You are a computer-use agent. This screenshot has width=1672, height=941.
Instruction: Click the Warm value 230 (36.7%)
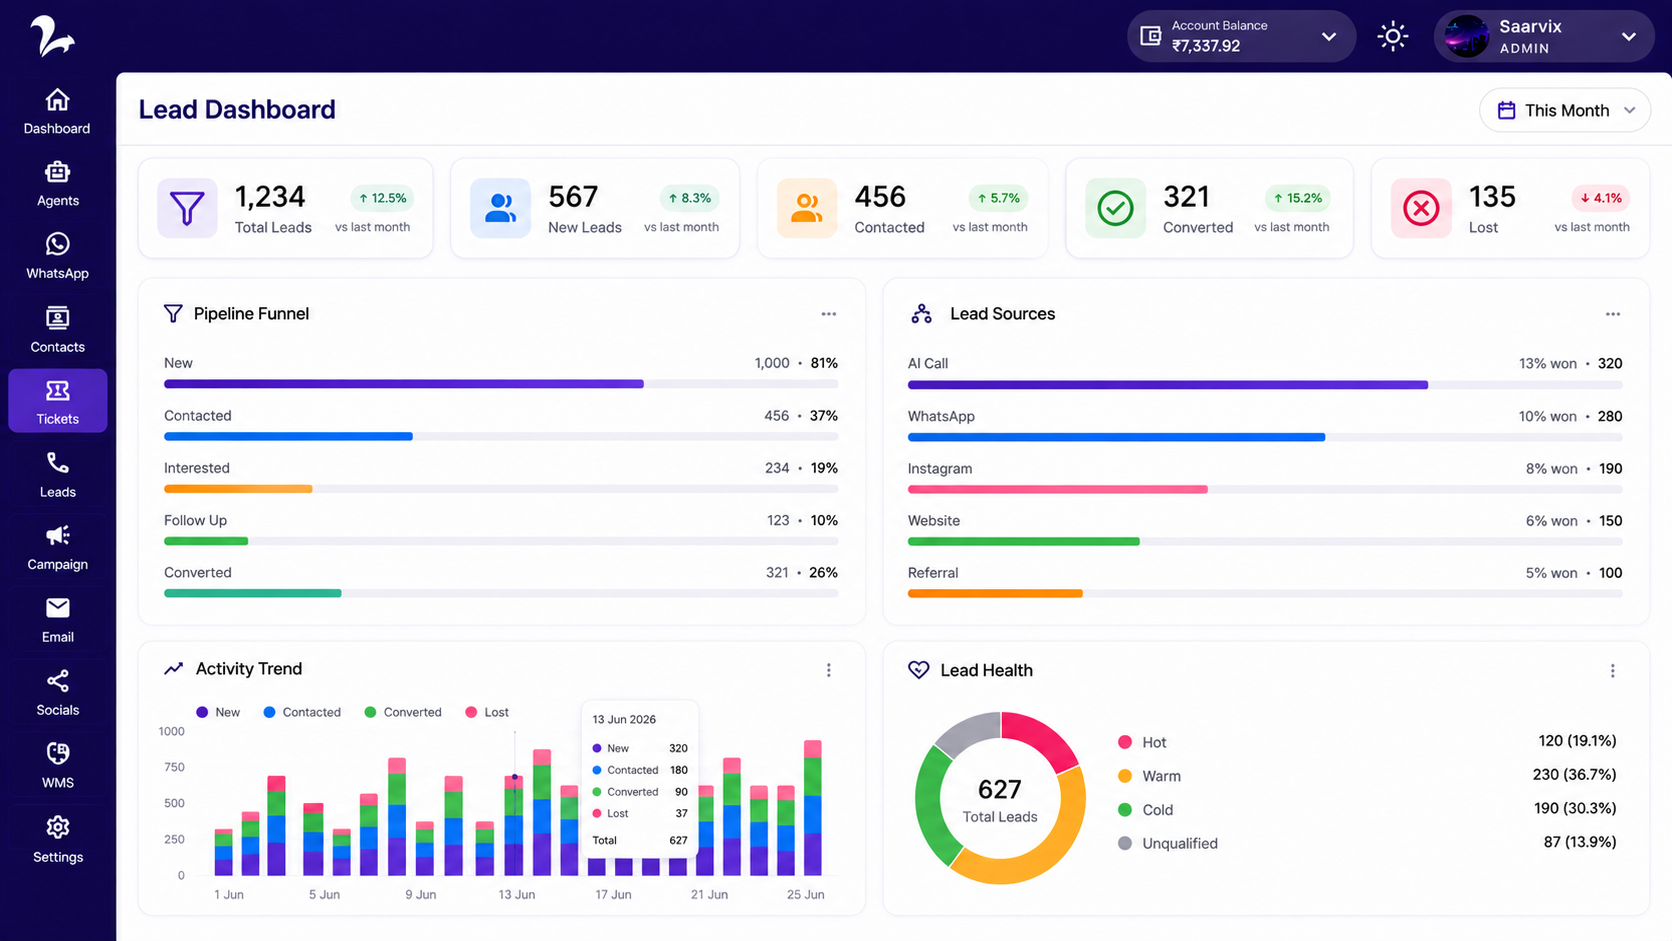pyautogui.click(x=1574, y=774)
